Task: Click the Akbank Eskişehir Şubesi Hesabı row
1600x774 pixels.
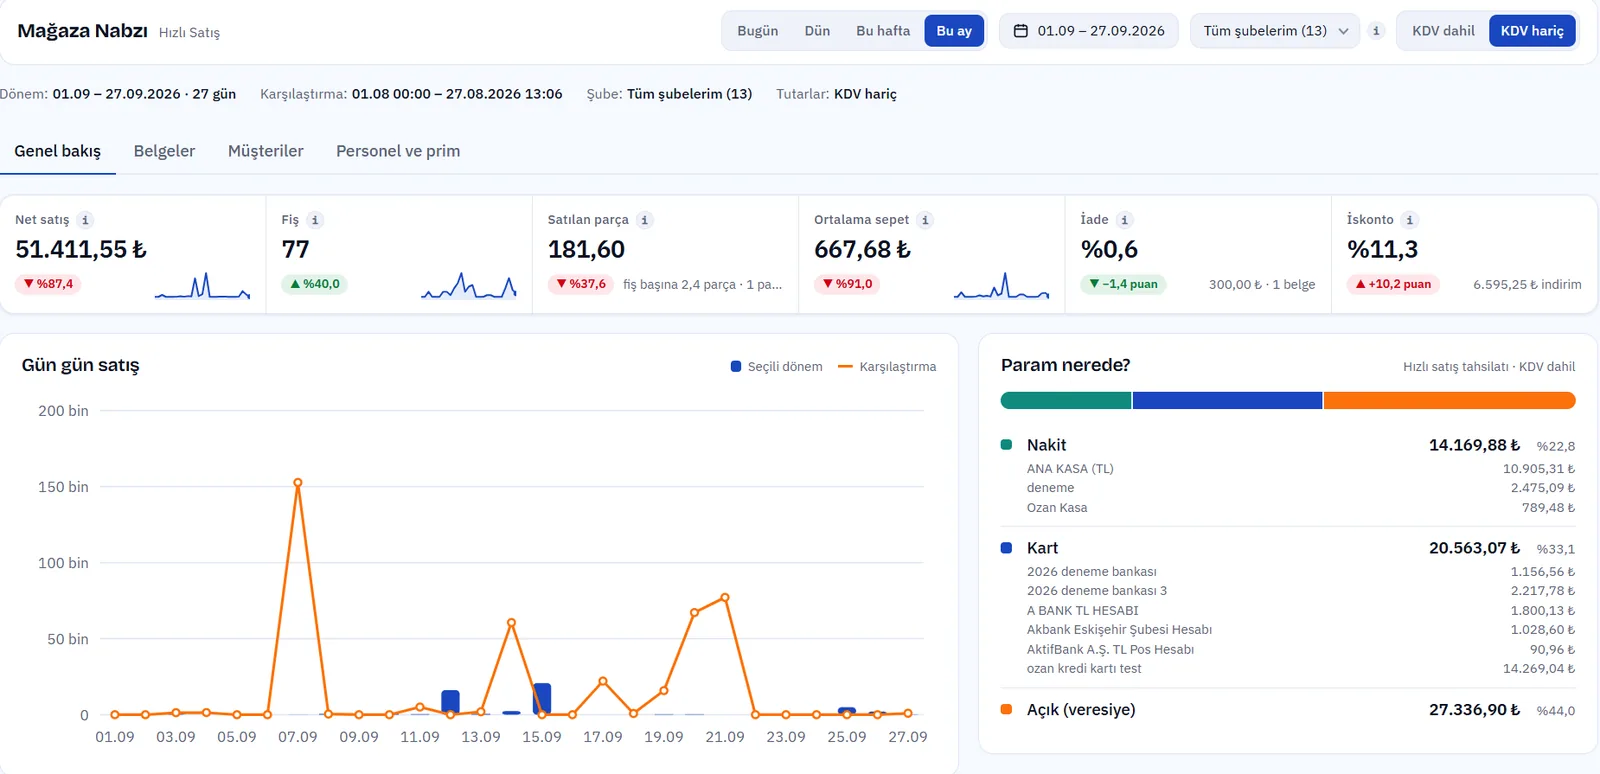Action: 1301,630
